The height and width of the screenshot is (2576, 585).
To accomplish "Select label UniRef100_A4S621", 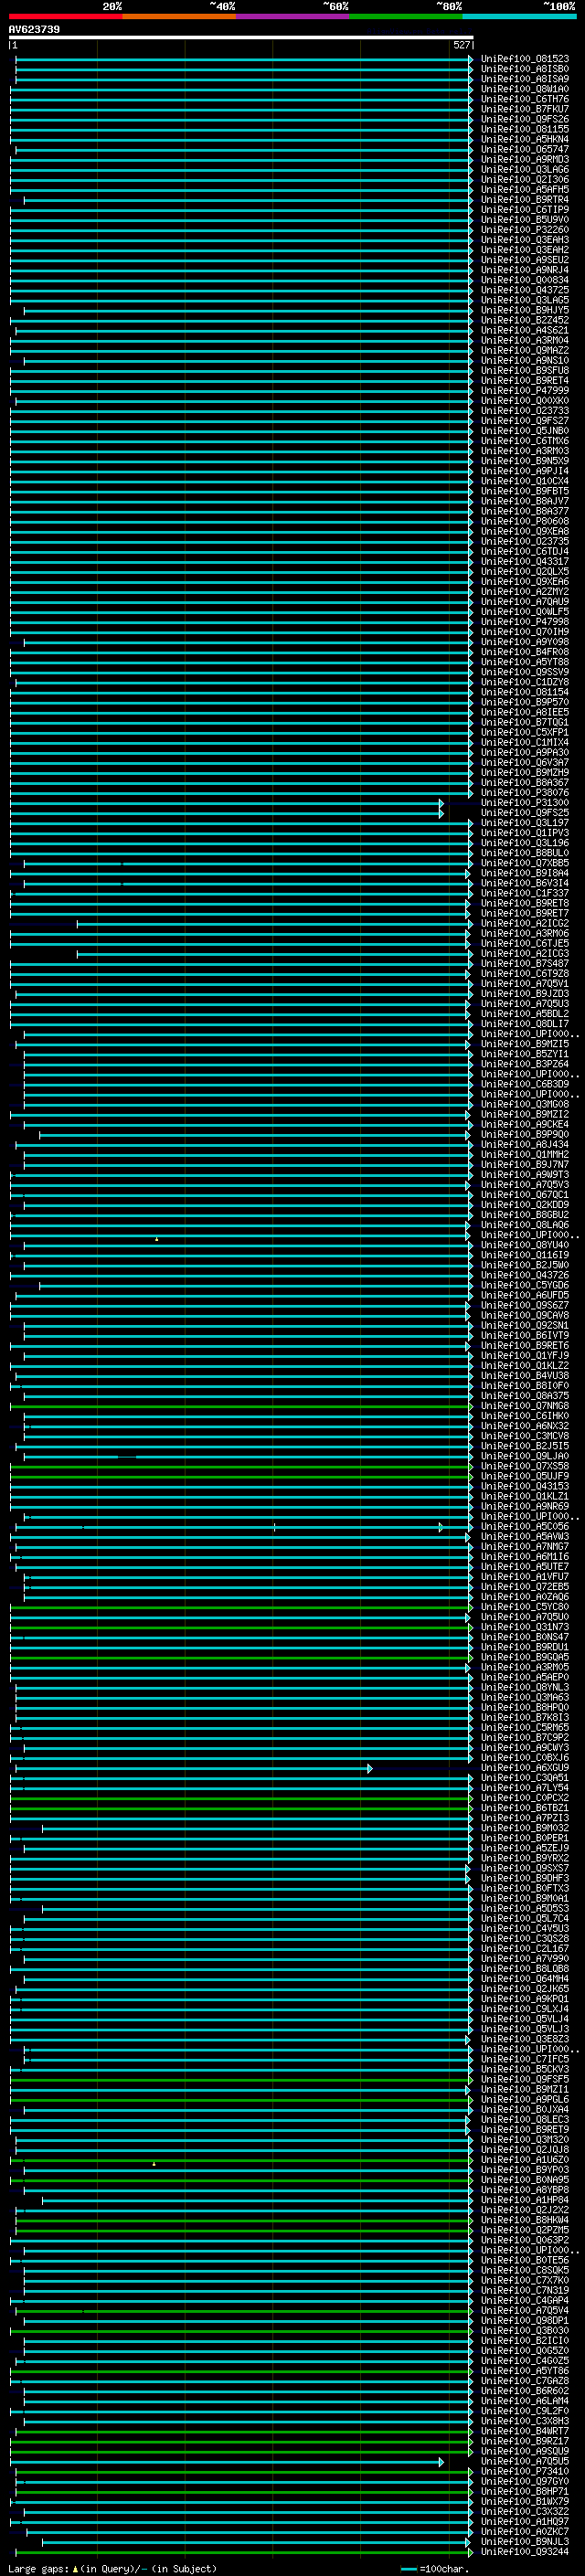I will (525, 330).
